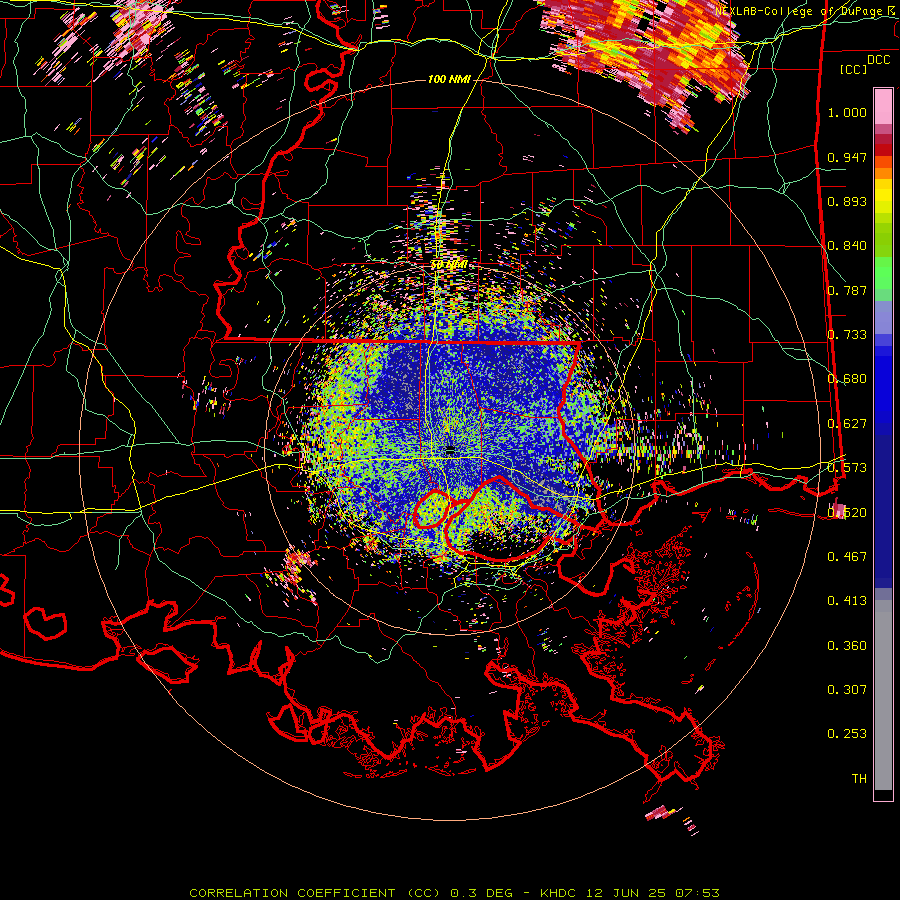Viewport: 900px width, 900px height.
Task: Click the CORRELATION COEFFICIENT (CC) caption text
Action: (x=316, y=893)
